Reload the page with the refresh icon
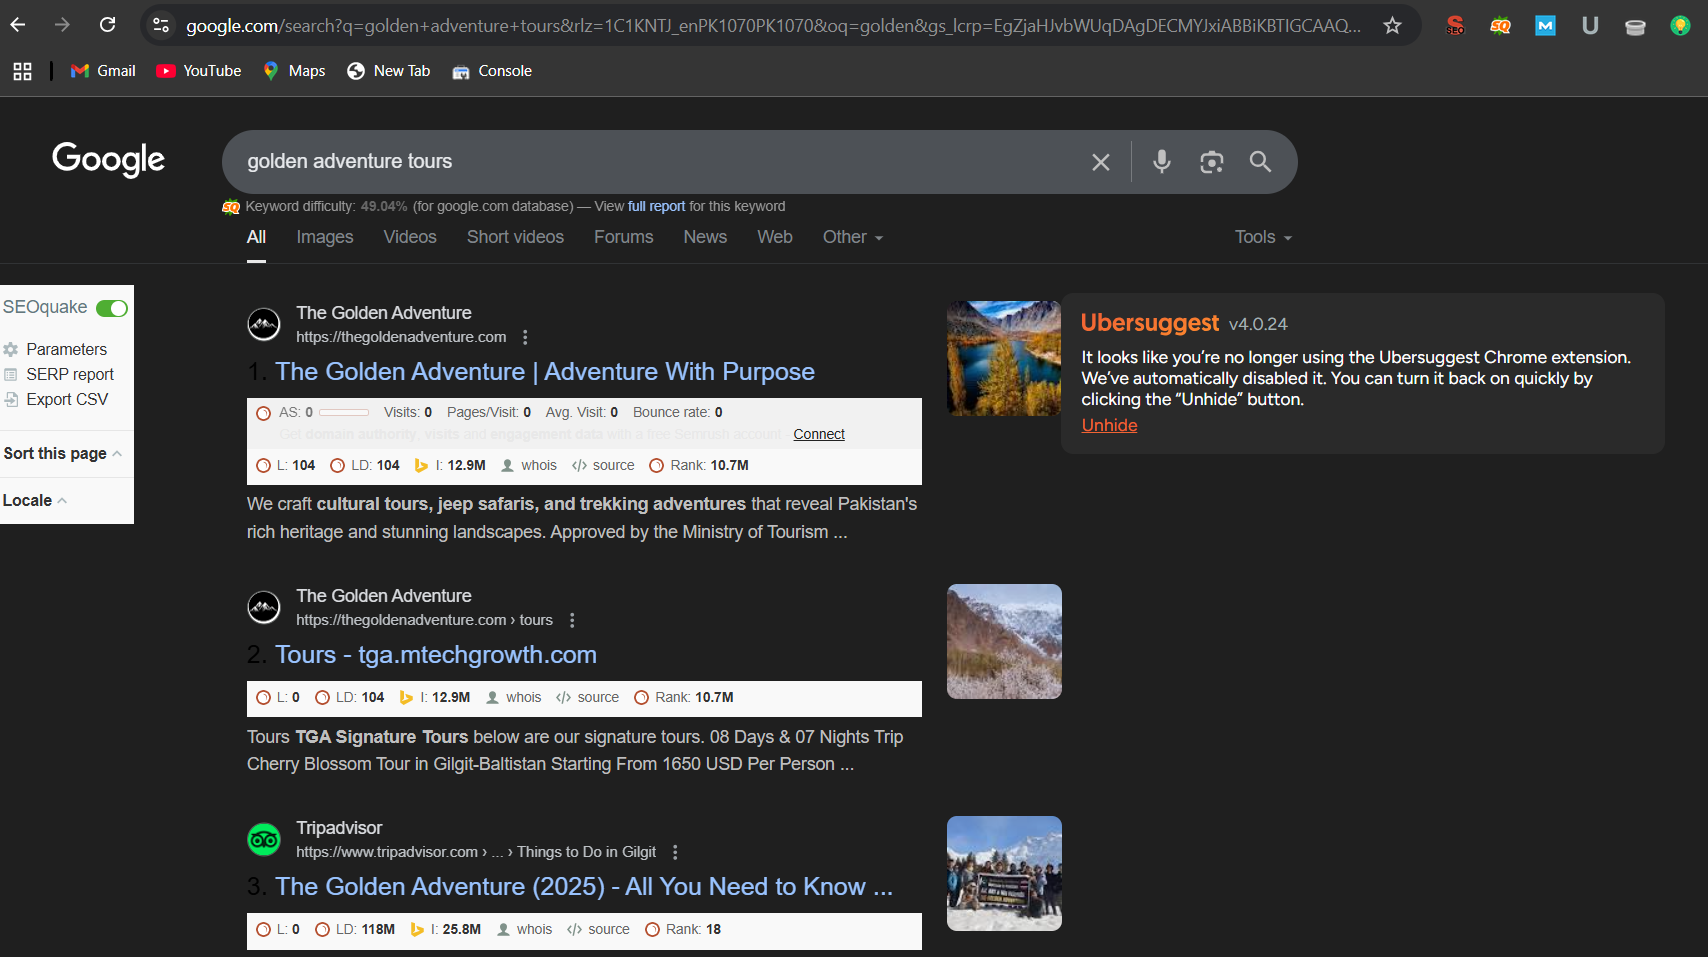Viewport: 1708px width, 957px height. 108,25
